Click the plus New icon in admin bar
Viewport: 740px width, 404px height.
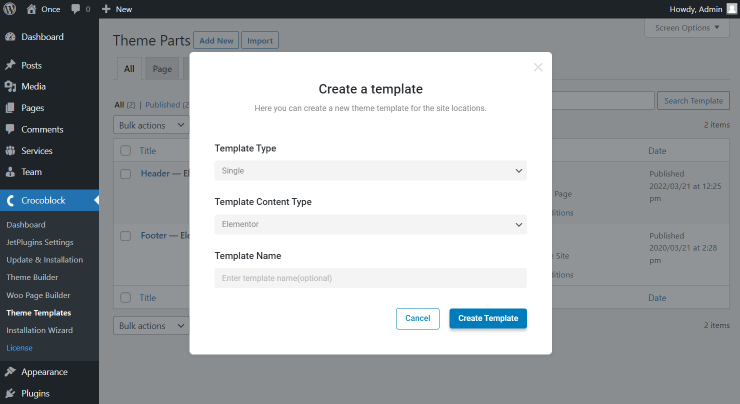tap(106, 9)
